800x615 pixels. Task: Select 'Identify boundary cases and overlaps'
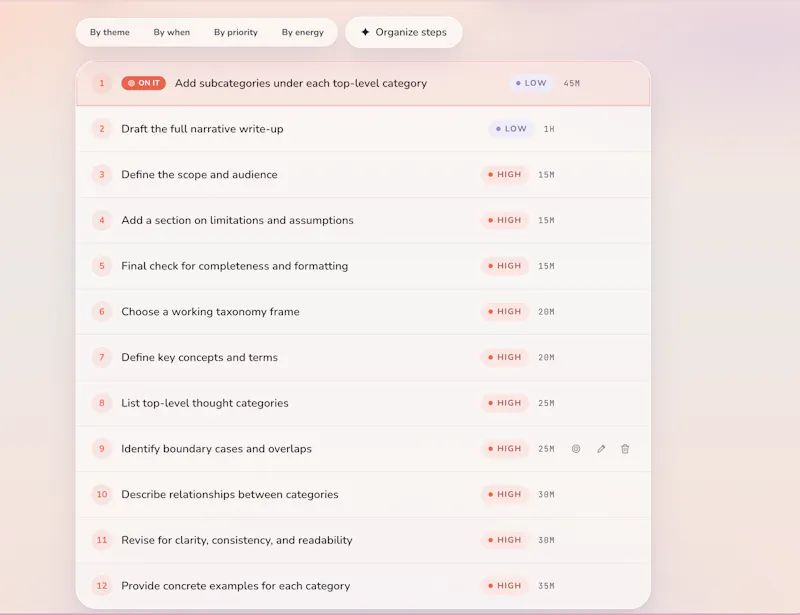[x=216, y=449]
